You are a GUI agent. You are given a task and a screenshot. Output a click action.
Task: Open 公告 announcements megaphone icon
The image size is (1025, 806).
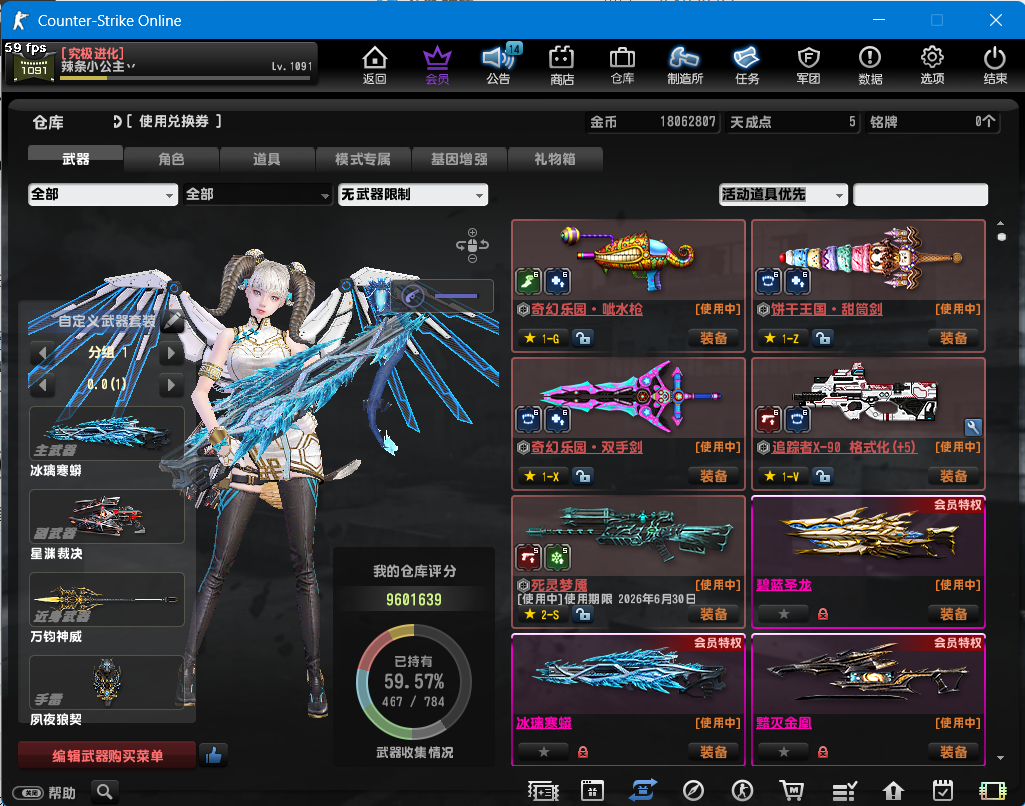tap(497, 64)
